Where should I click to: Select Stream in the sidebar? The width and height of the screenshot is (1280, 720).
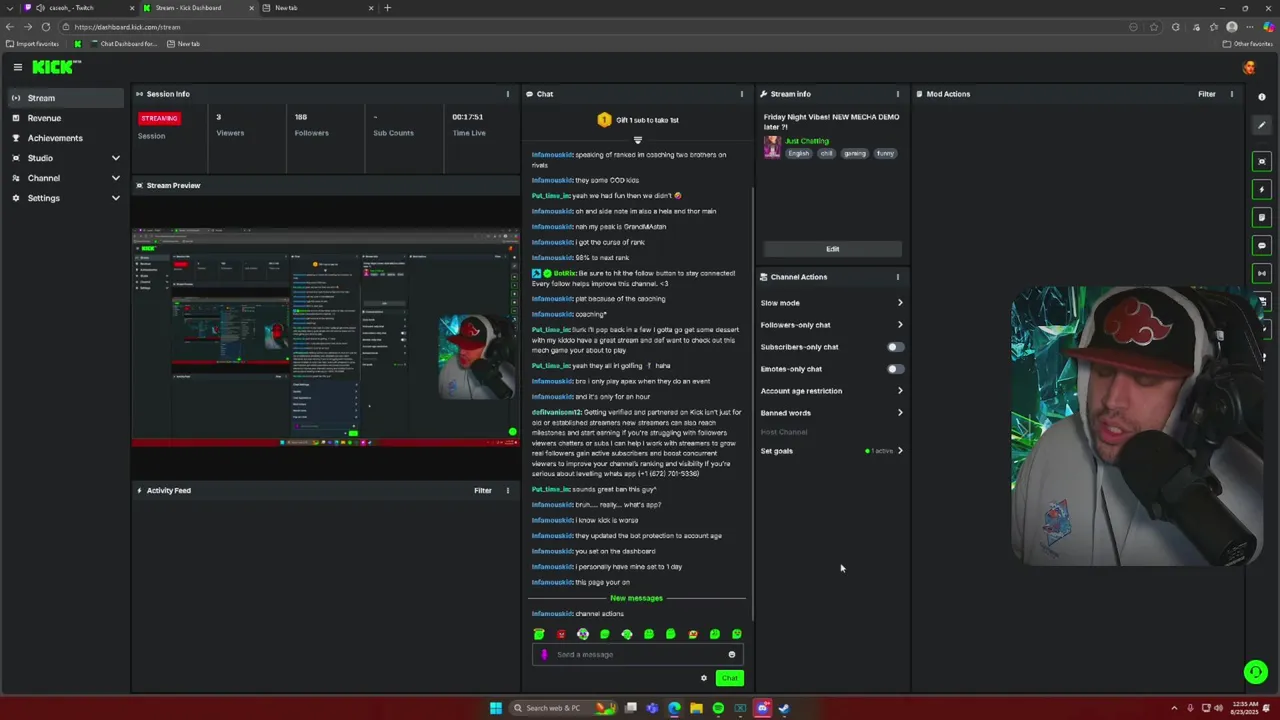pos(66,98)
